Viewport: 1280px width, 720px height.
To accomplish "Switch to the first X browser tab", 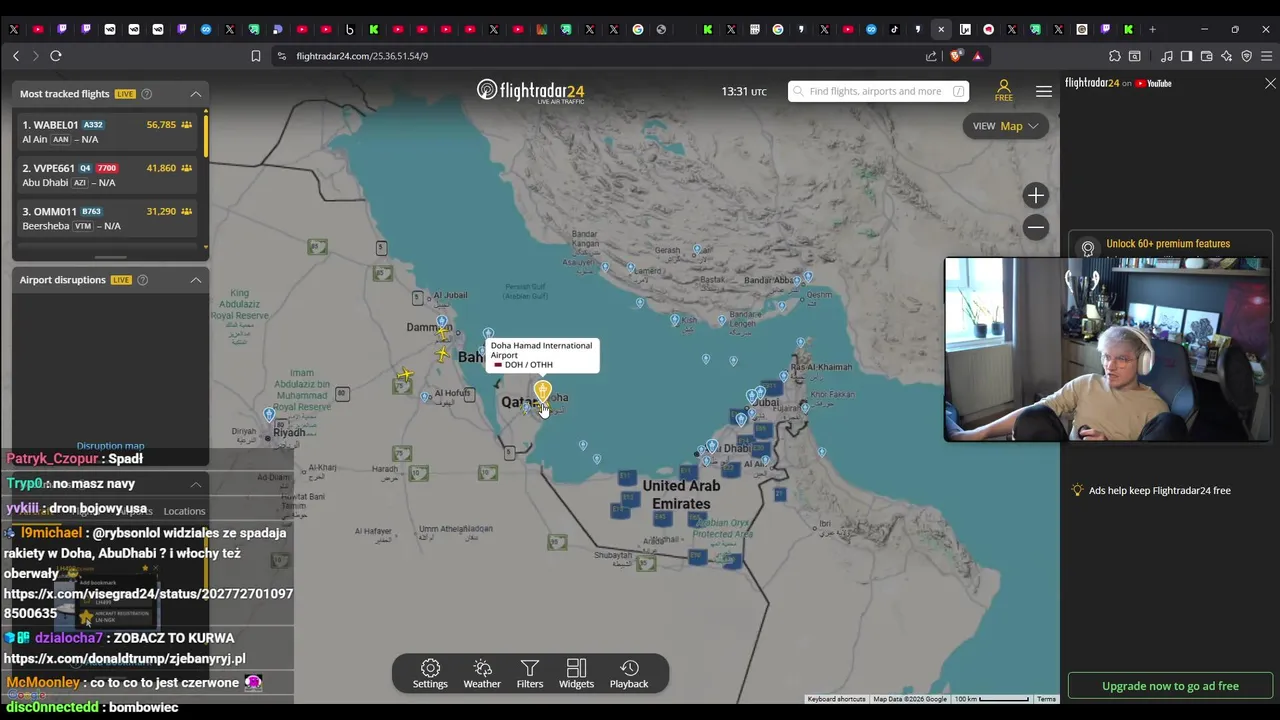I will [x=14, y=29].
